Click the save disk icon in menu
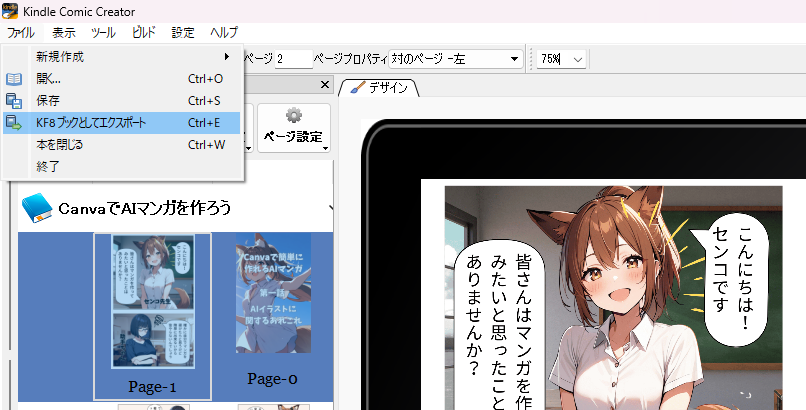 (14, 100)
